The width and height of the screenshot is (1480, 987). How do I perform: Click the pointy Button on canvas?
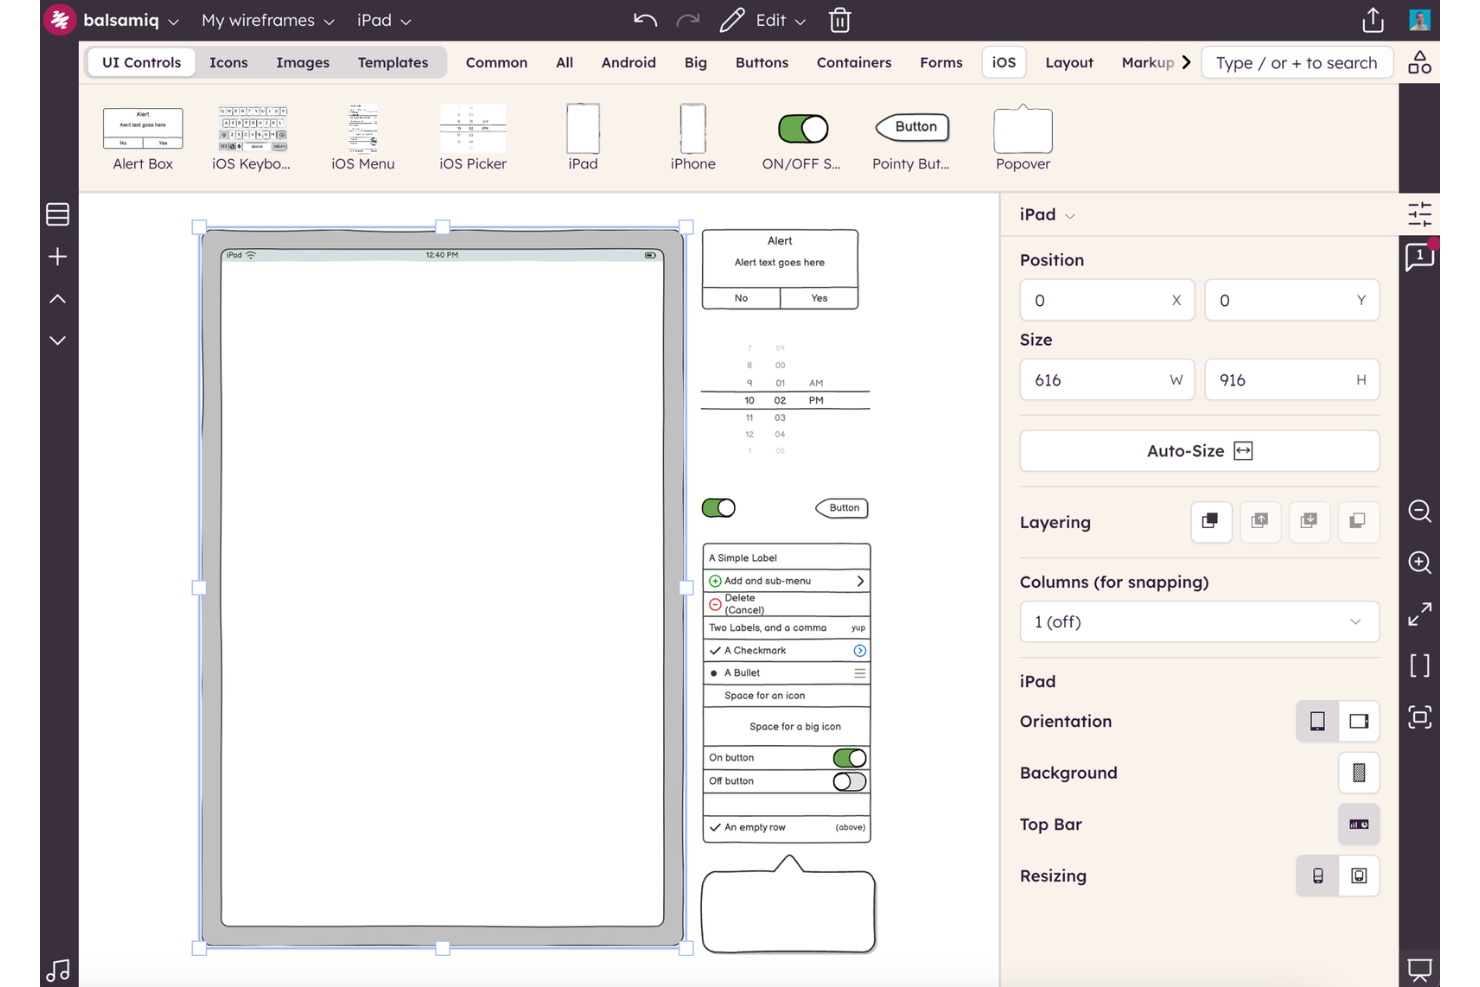842,508
